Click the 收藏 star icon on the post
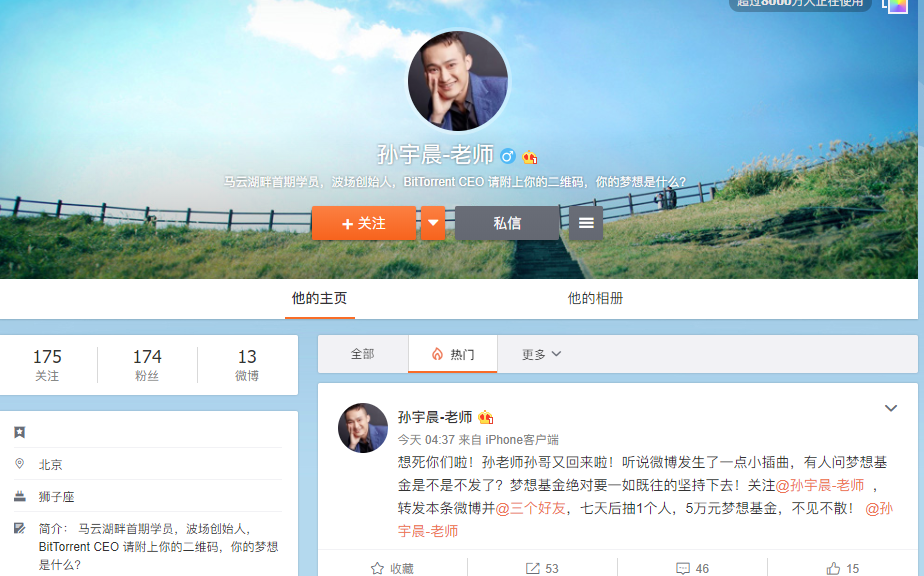Viewport: 924px width, 576px height. click(x=377, y=568)
